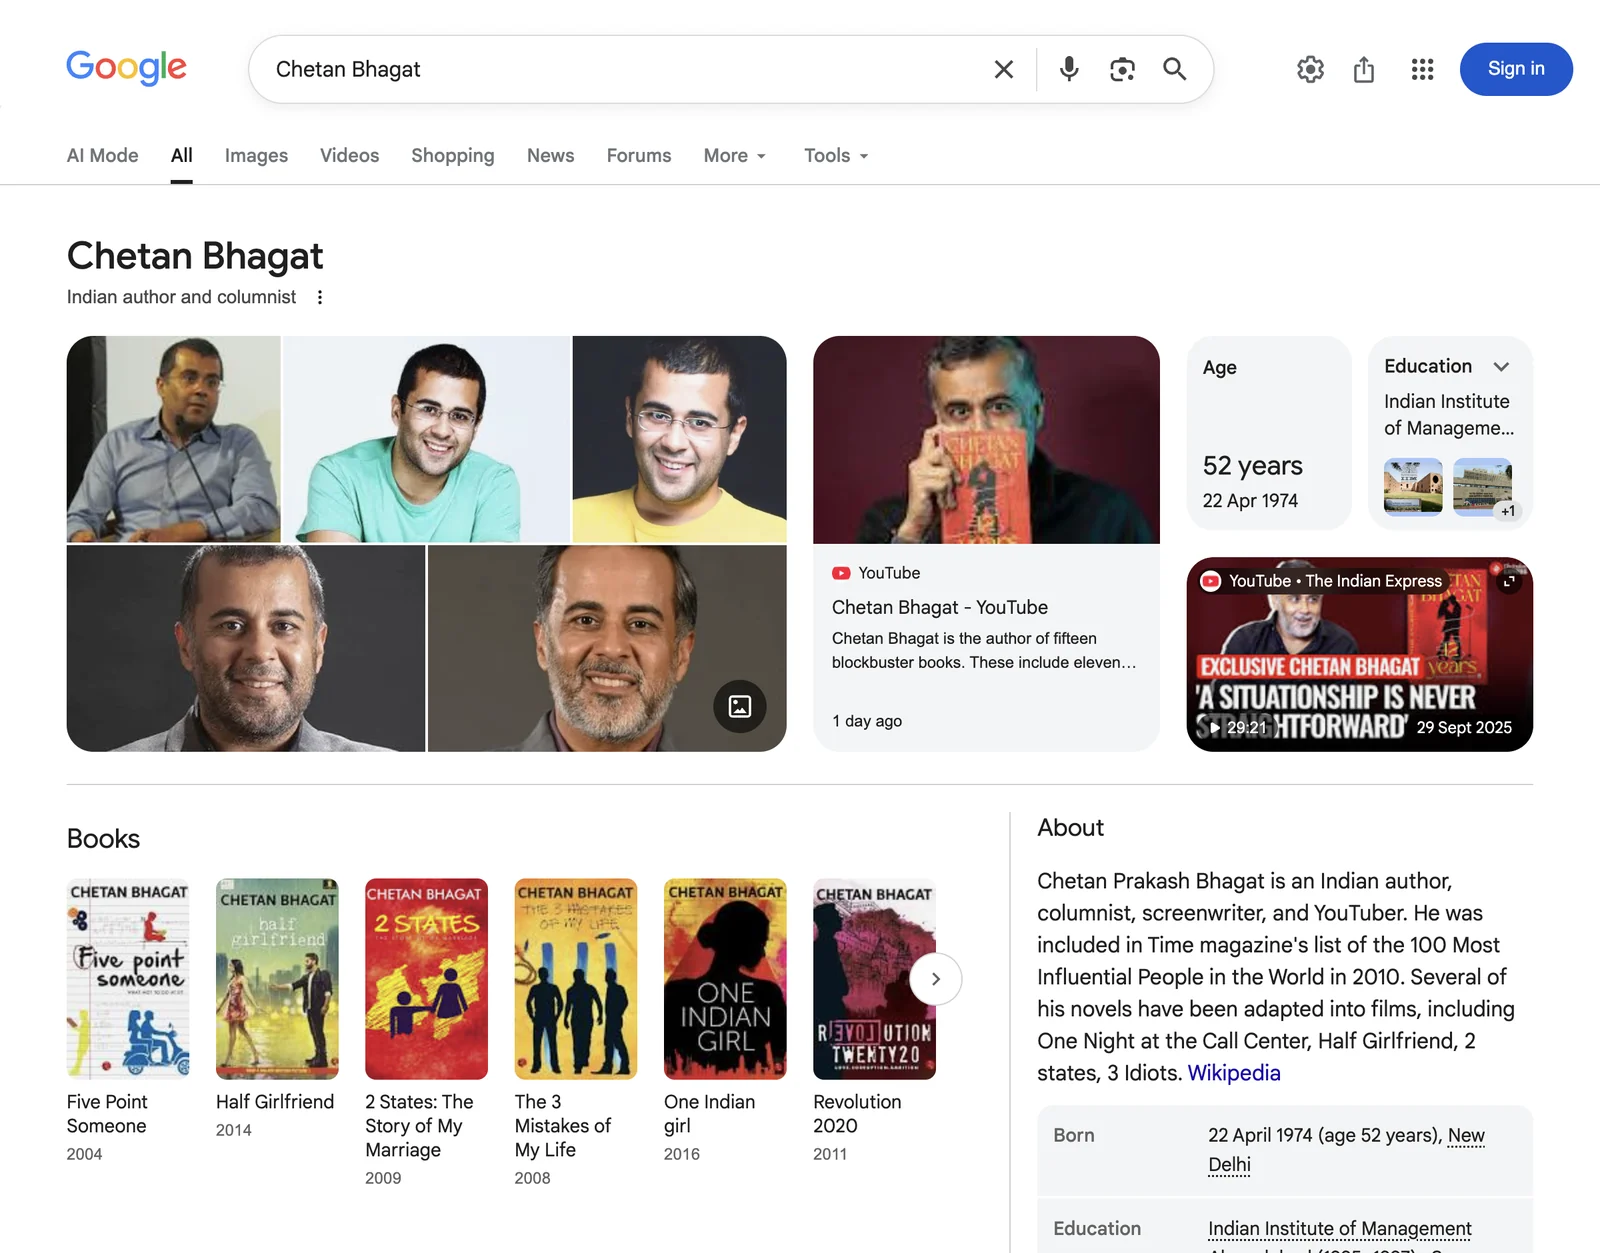Clear the search box with the X icon
This screenshot has width=1600, height=1253.
(x=1004, y=69)
